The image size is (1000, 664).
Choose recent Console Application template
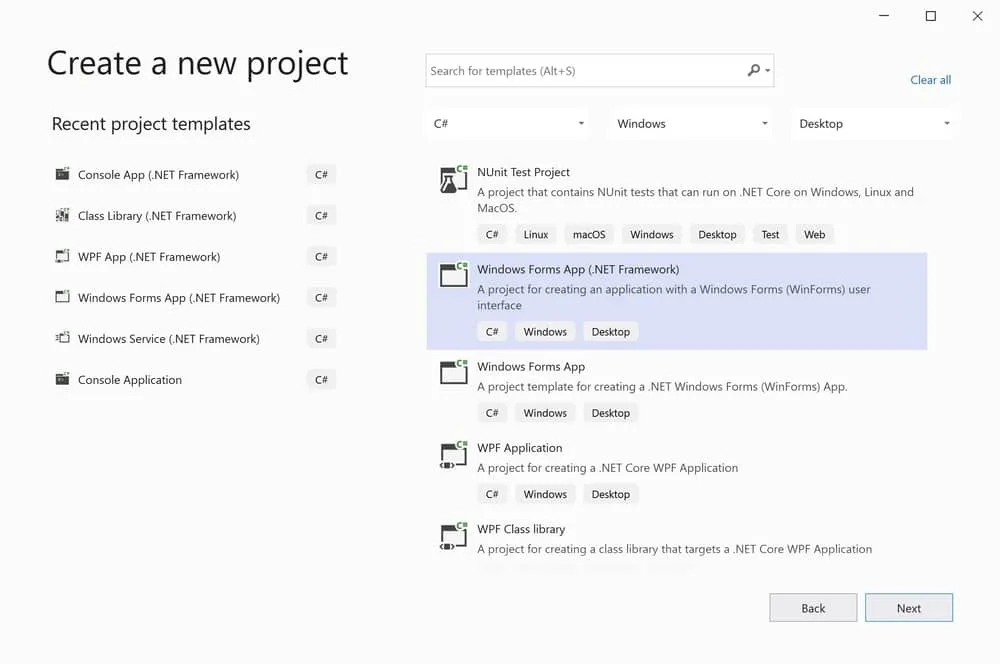pyautogui.click(x=130, y=380)
